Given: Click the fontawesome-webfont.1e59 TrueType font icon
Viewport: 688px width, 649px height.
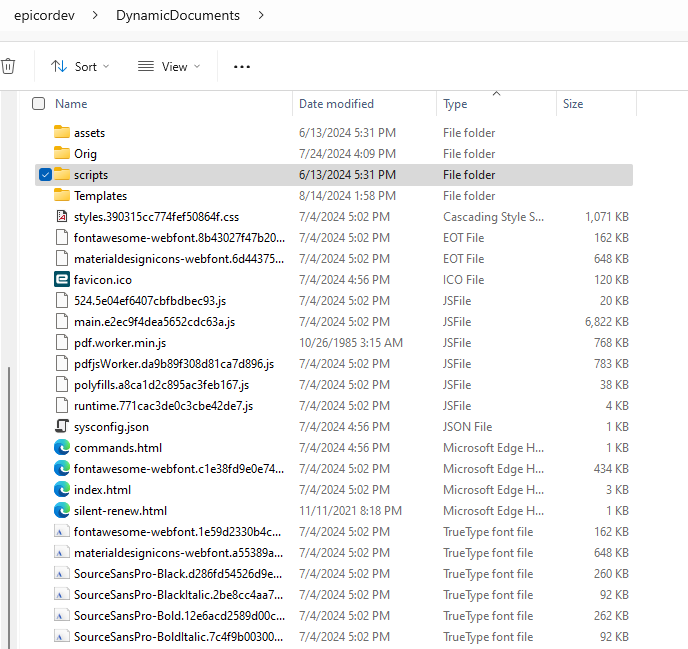Looking at the screenshot, I should [x=62, y=531].
